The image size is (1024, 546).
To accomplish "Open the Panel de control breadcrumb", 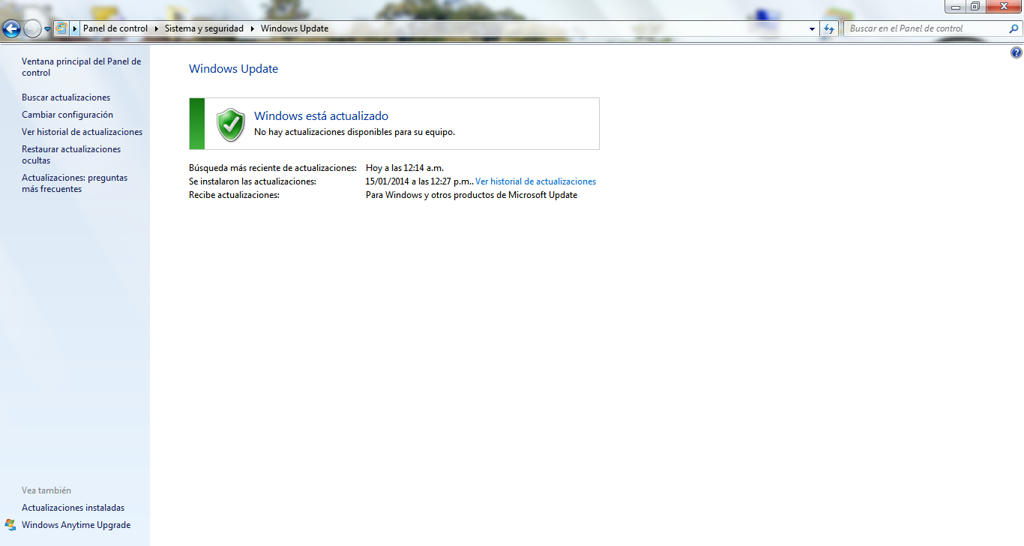I will pos(115,29).
